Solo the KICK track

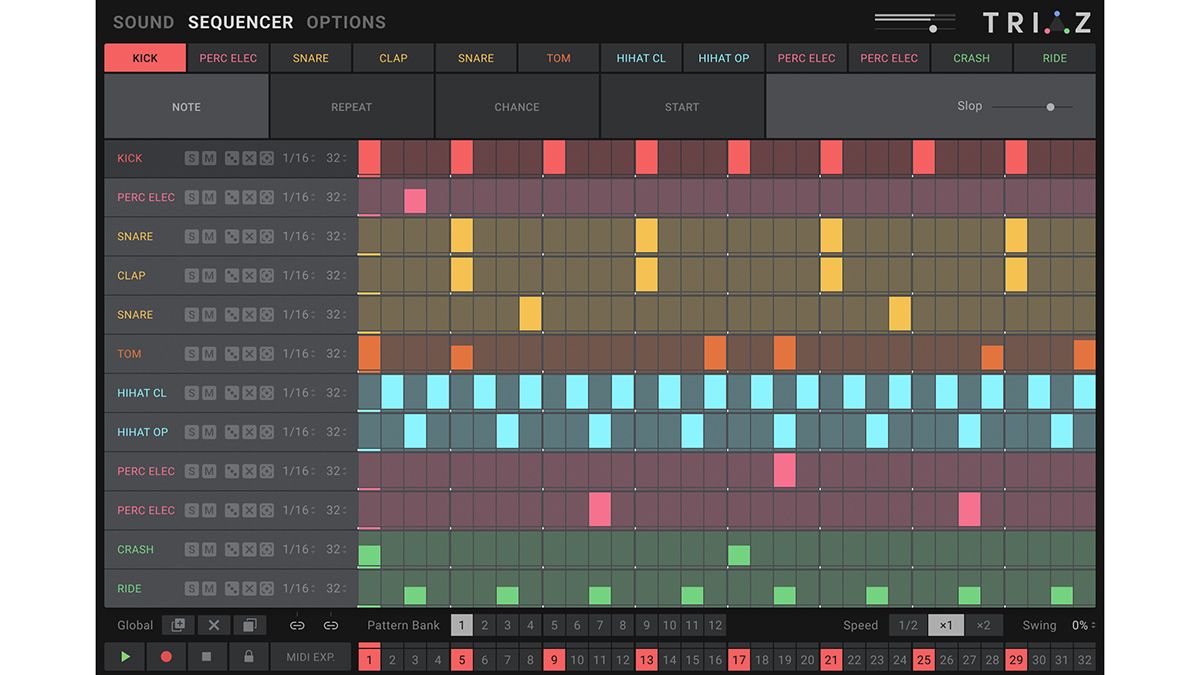pos(190,157)
